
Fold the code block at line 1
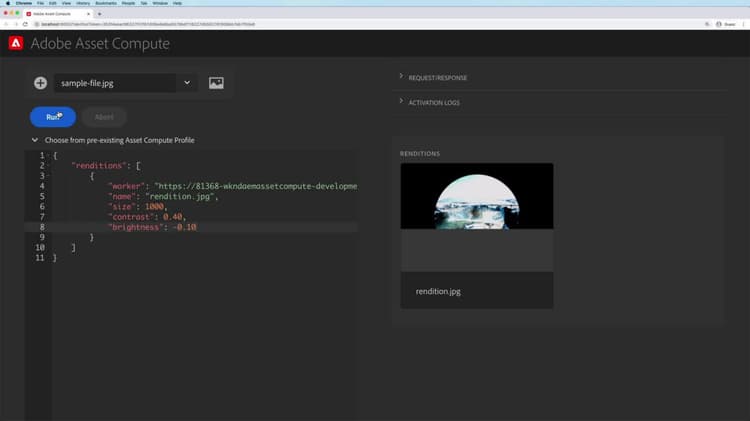pyautogui.click(x=48, y=155)
